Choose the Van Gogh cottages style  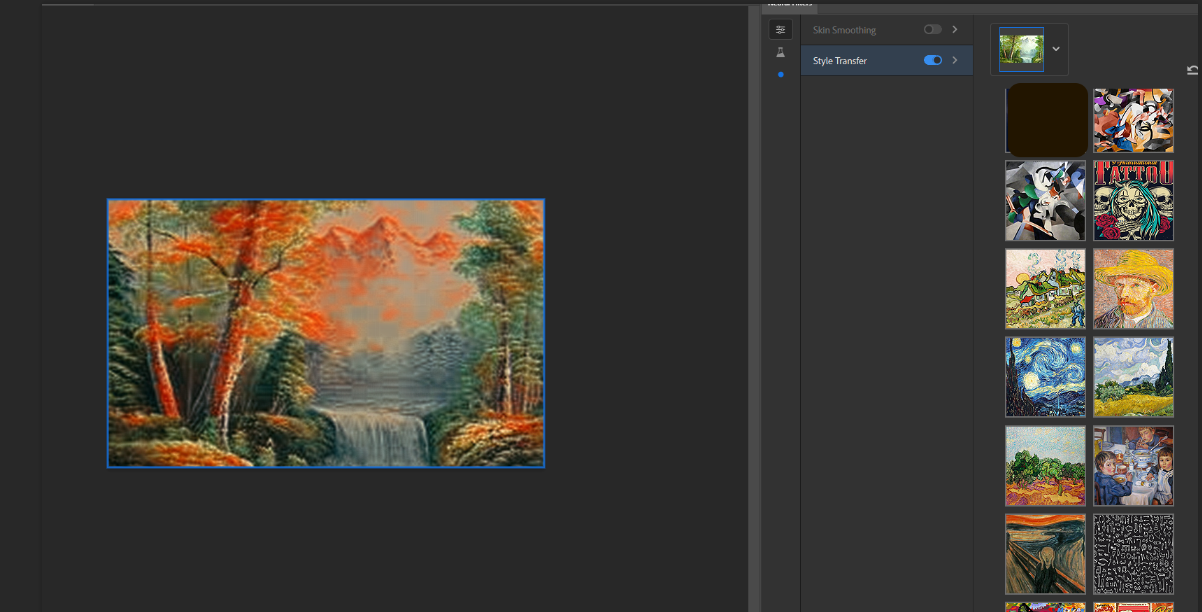click(x=1045, y=288)
